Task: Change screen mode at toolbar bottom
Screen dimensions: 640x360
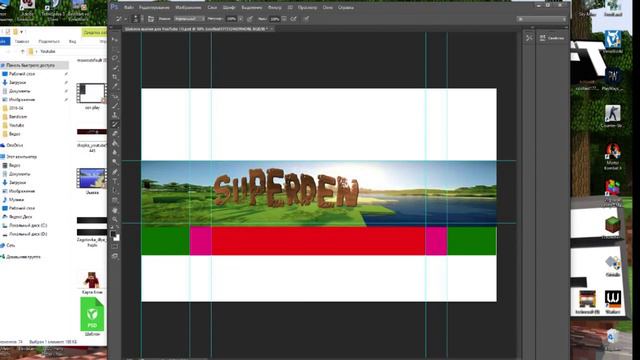Action: click(115, 256)
